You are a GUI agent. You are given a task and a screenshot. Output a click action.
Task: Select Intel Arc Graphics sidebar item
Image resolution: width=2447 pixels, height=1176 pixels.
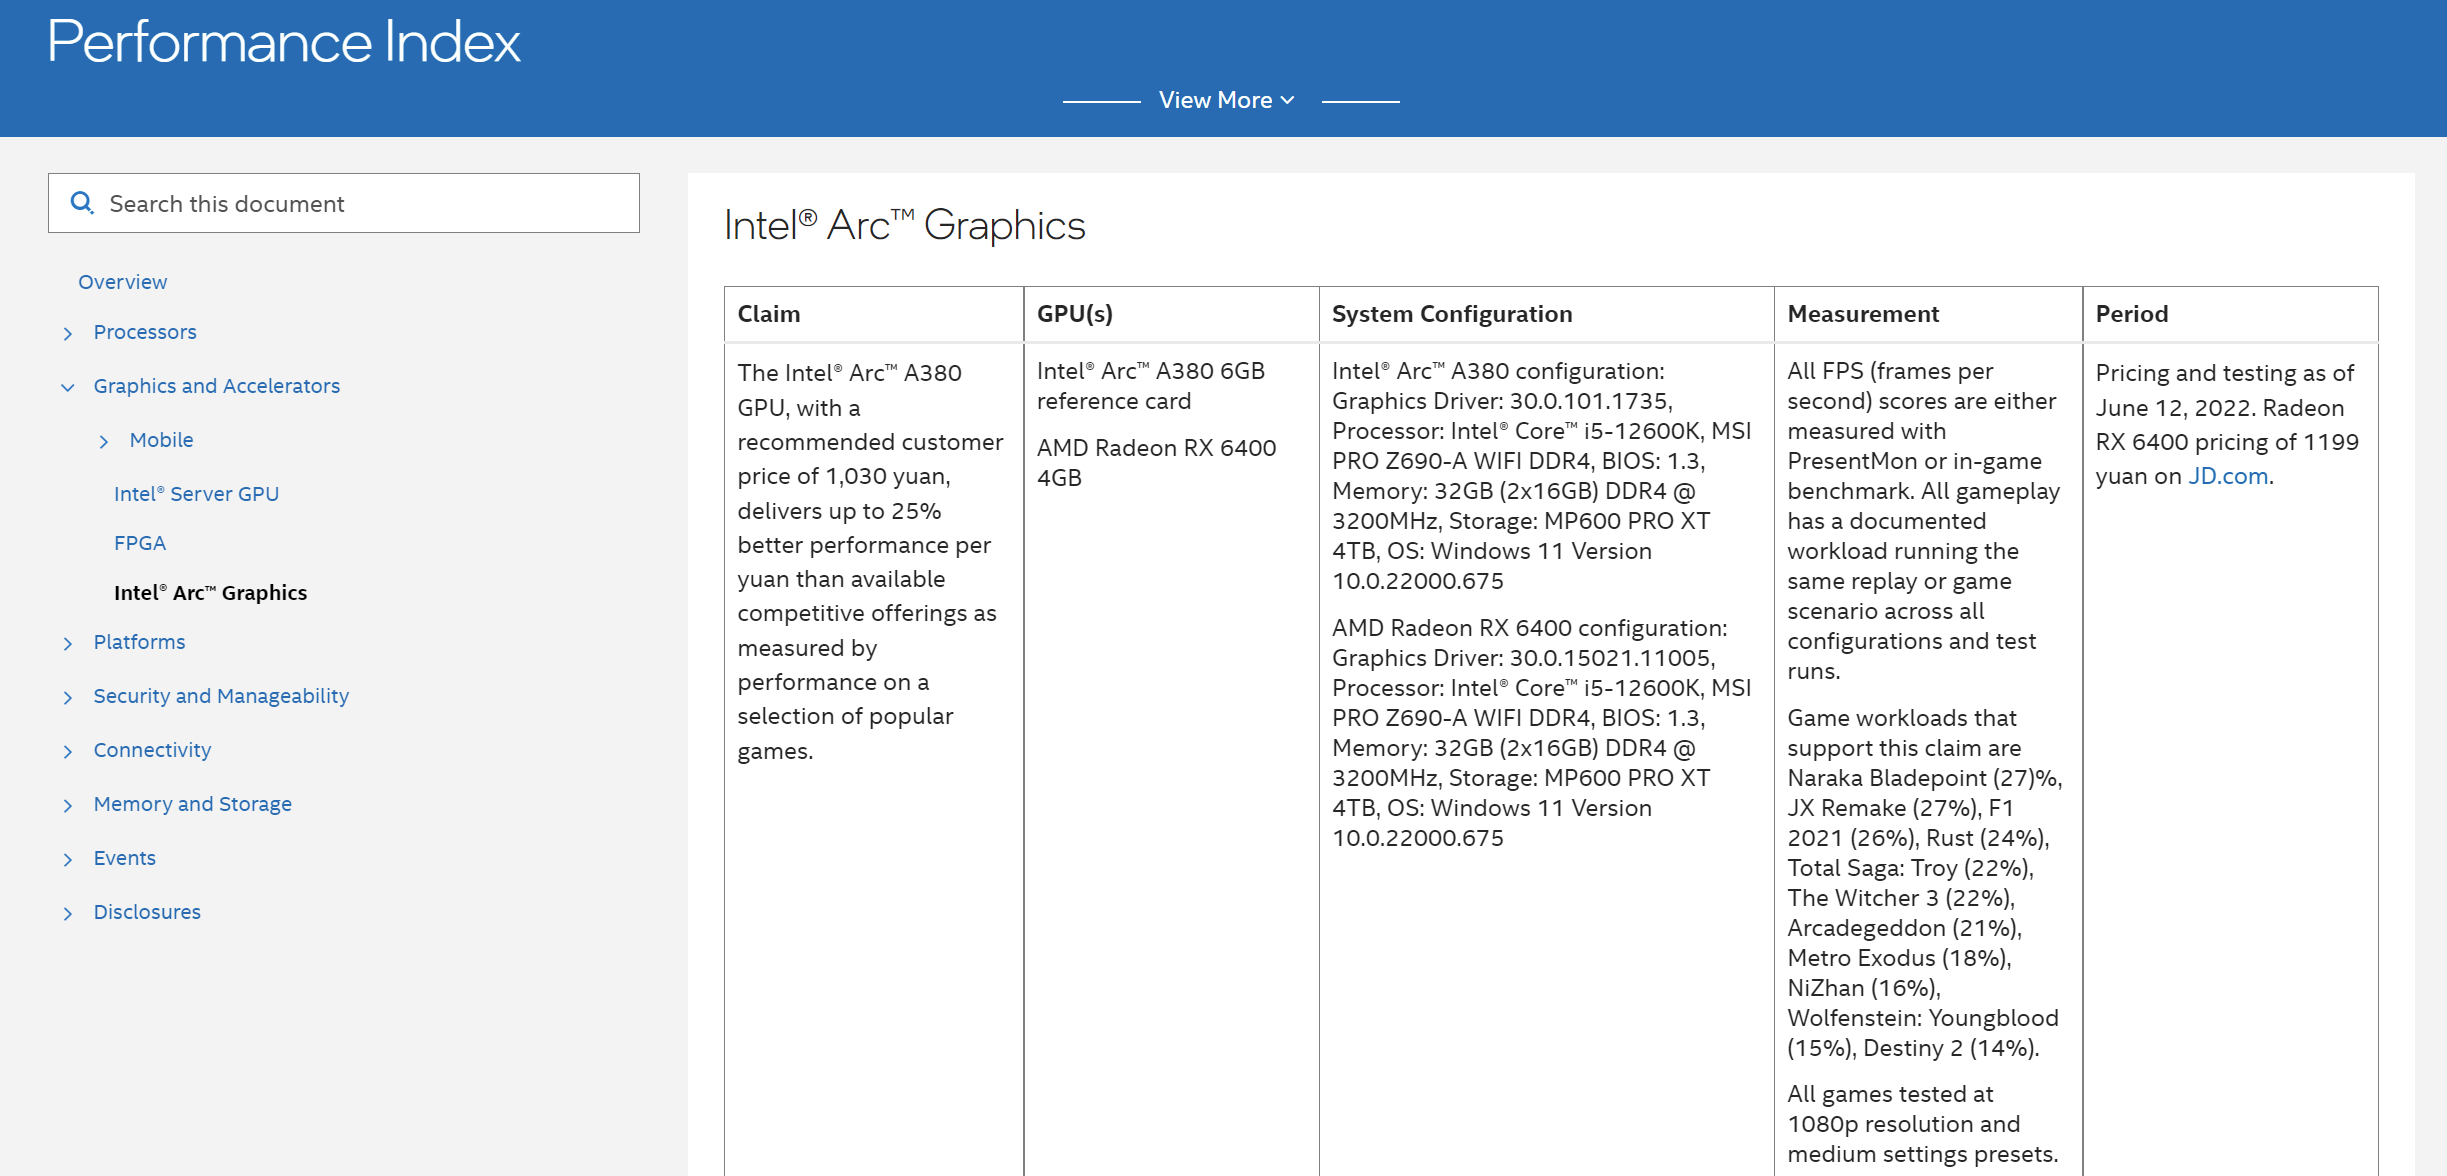click(210, 593)
